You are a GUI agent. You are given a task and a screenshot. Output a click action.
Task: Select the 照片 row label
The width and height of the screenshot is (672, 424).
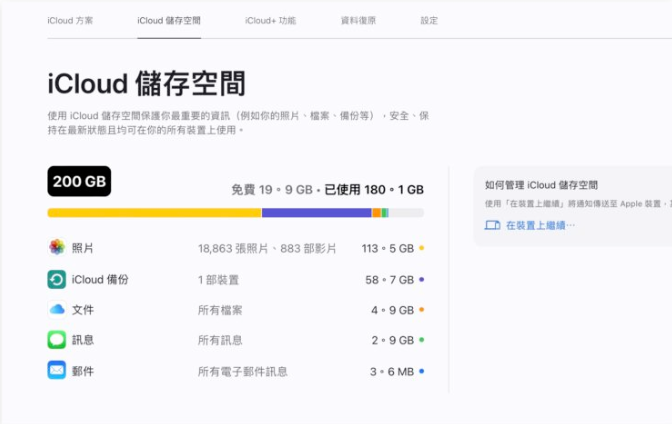point(82,248)
